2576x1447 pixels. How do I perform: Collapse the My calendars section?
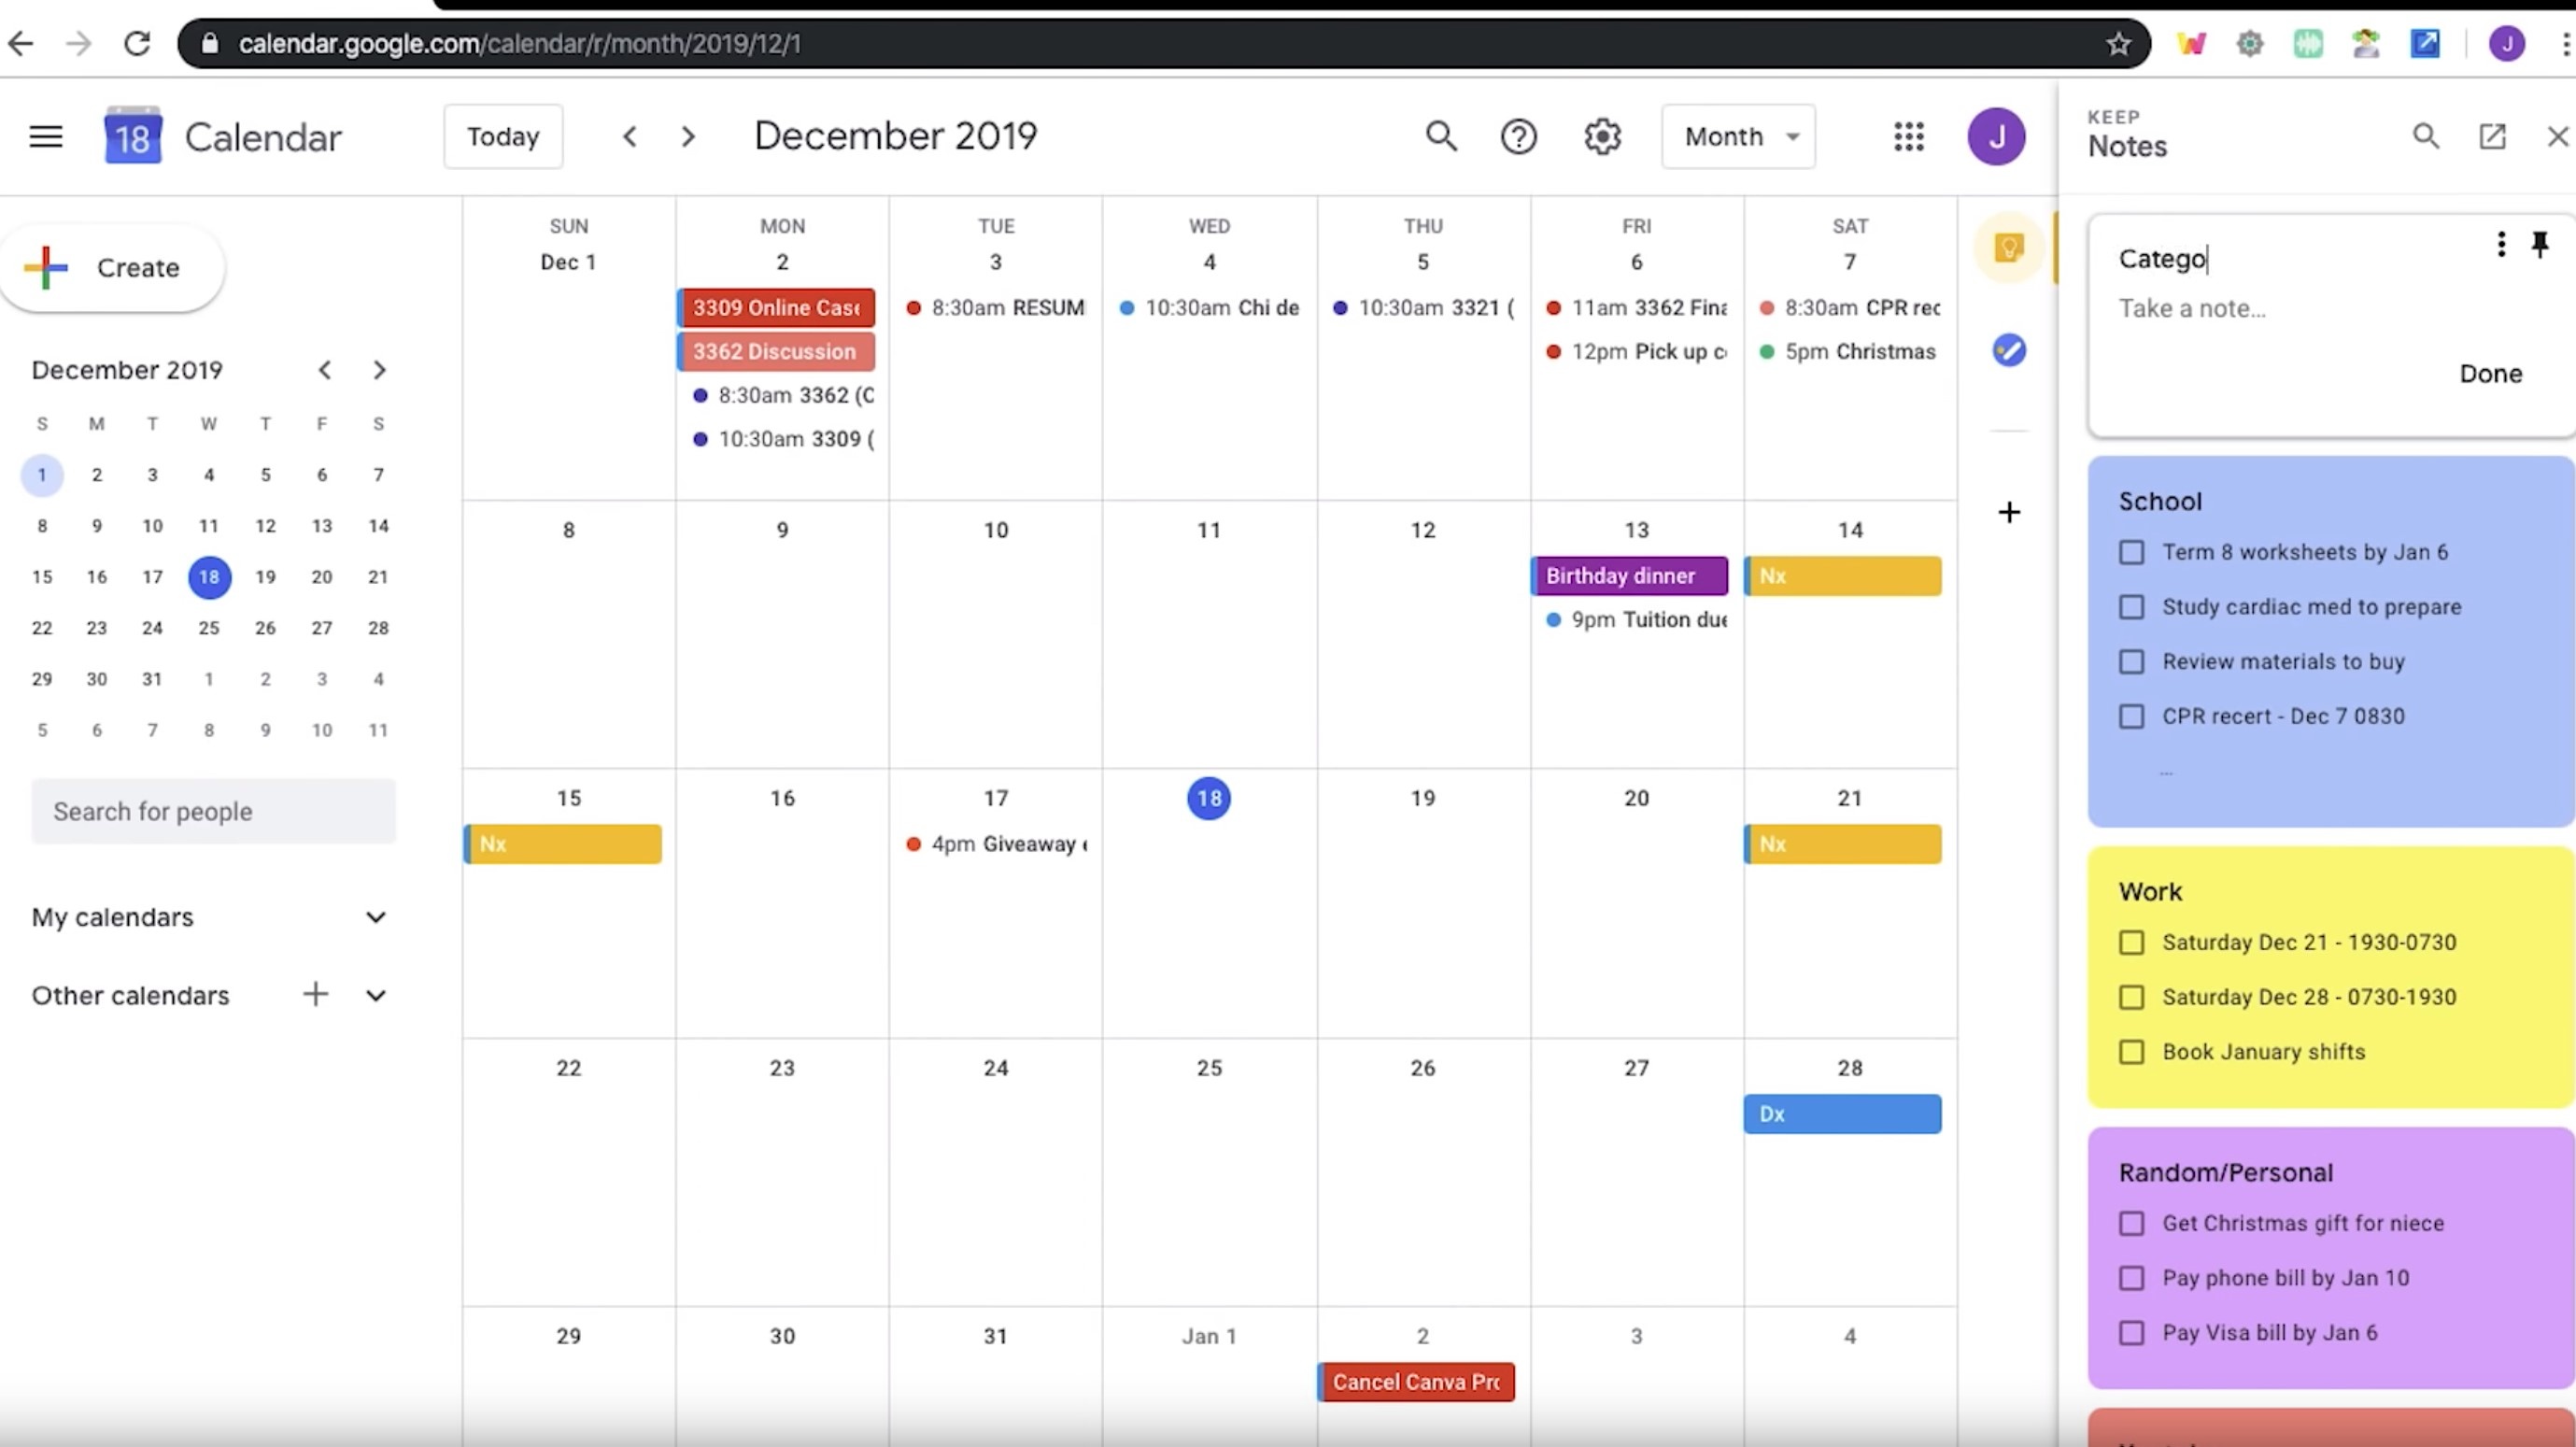(x=375, y=917)
